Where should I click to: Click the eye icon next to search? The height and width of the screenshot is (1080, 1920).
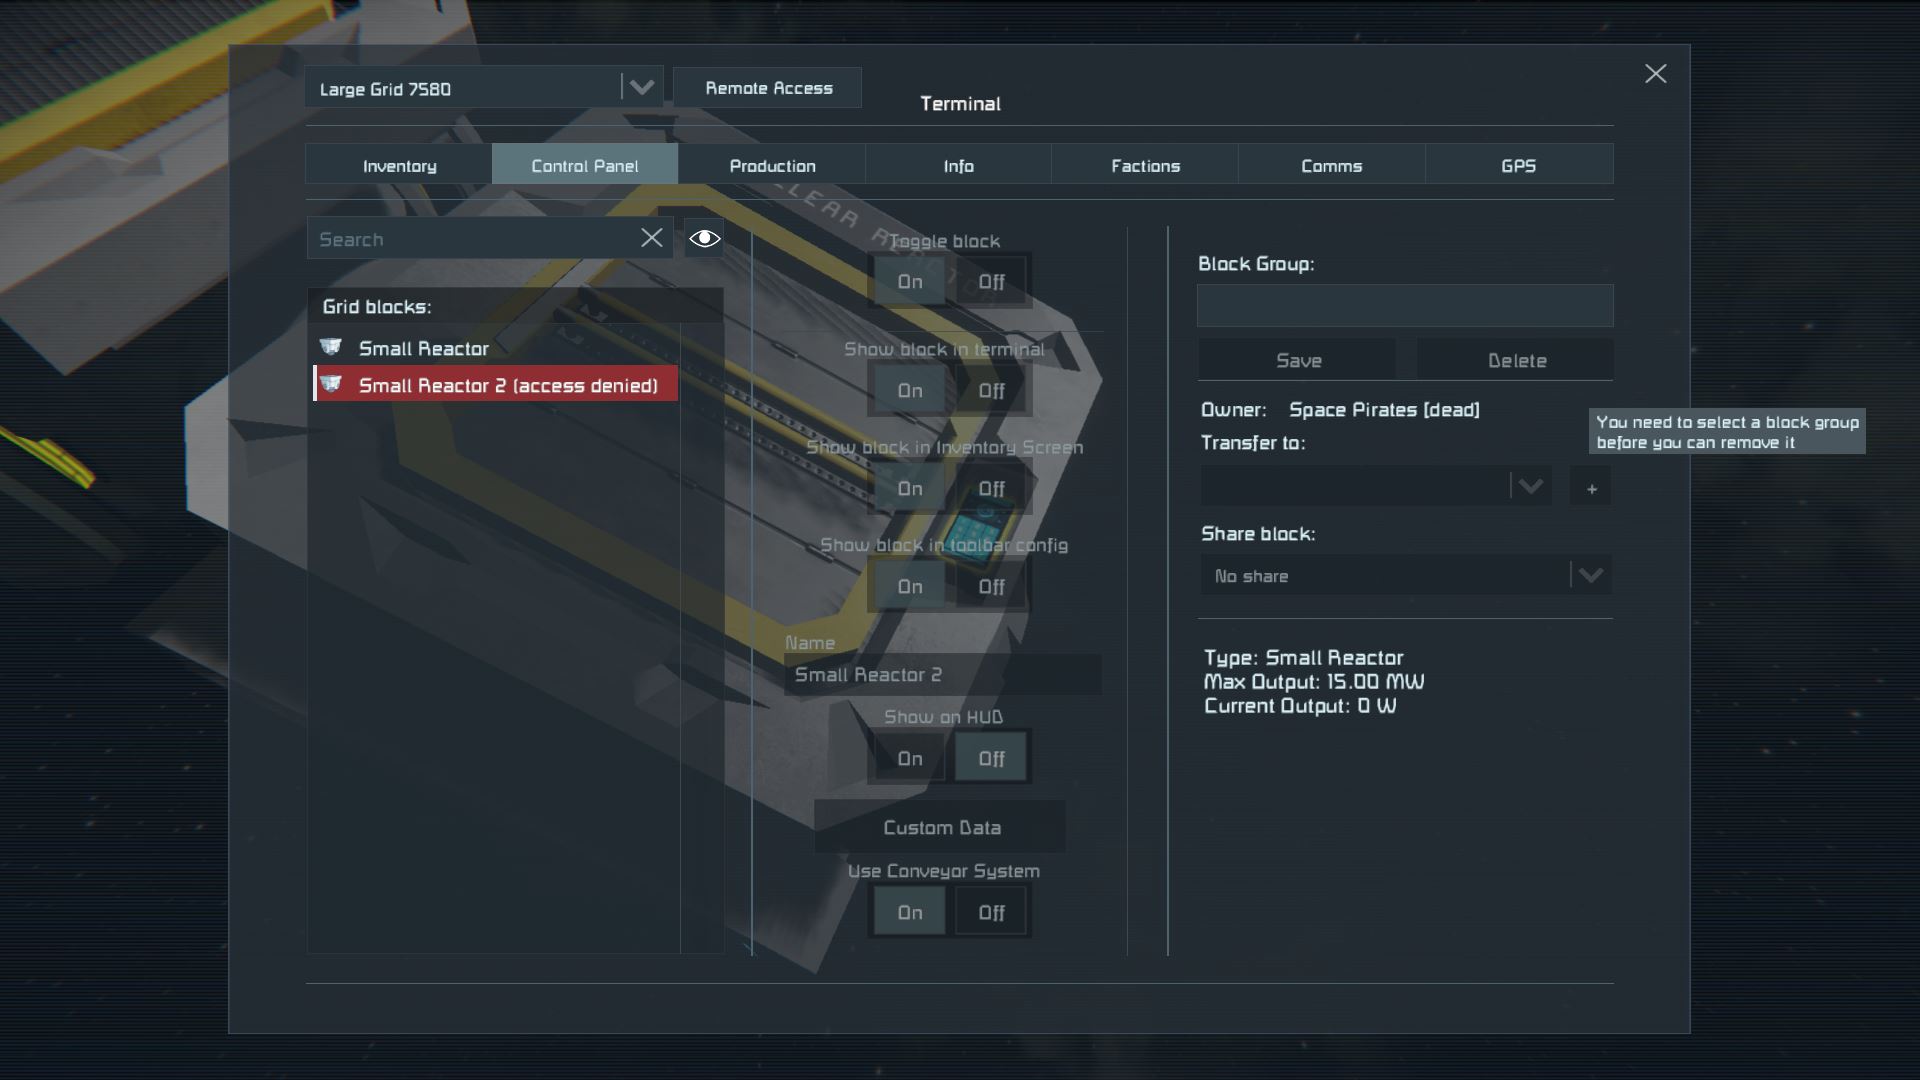[704, 238]
